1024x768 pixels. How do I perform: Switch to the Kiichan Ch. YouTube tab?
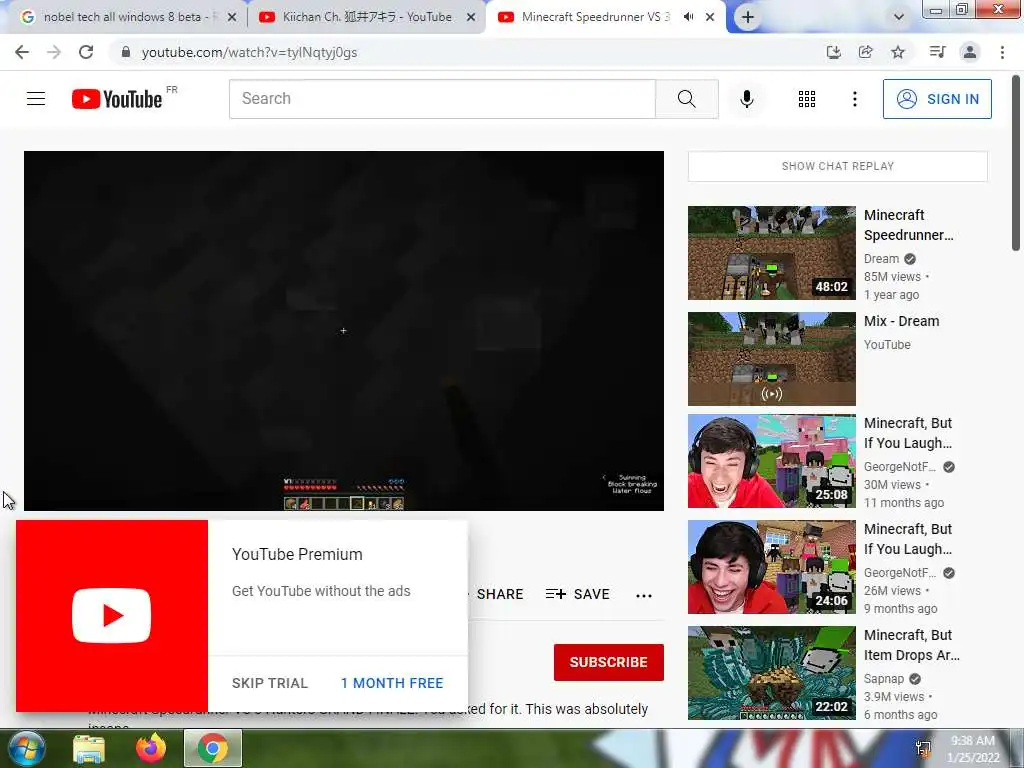367,17
